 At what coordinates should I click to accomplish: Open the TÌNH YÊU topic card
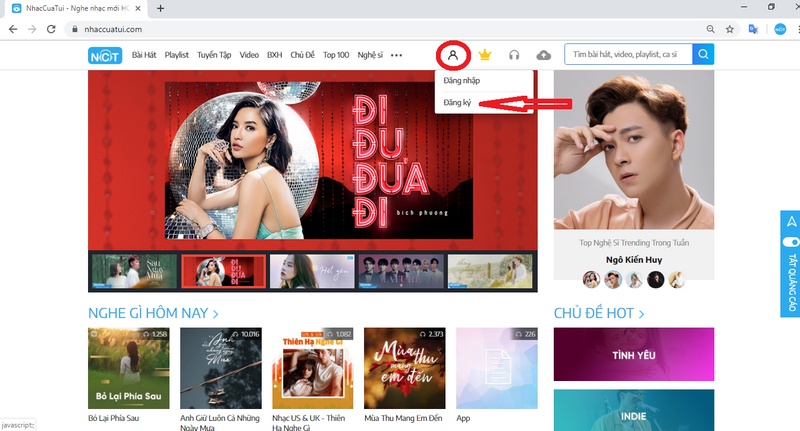coord(634,354)
